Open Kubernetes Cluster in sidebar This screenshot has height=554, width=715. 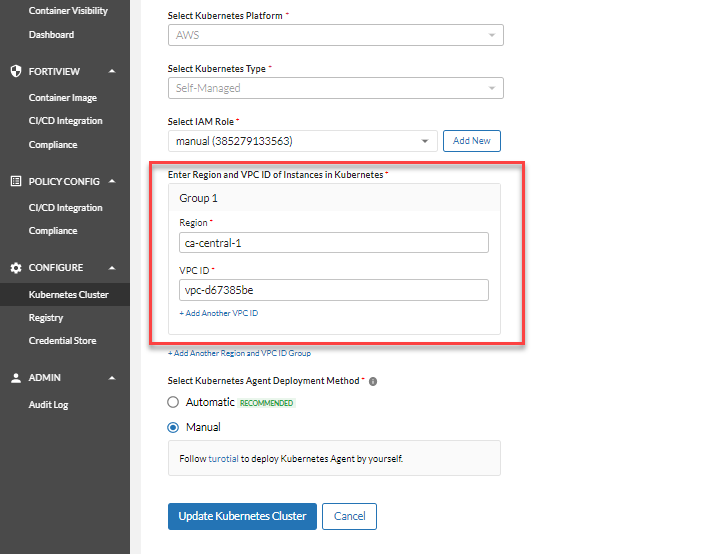pos(68,295)
